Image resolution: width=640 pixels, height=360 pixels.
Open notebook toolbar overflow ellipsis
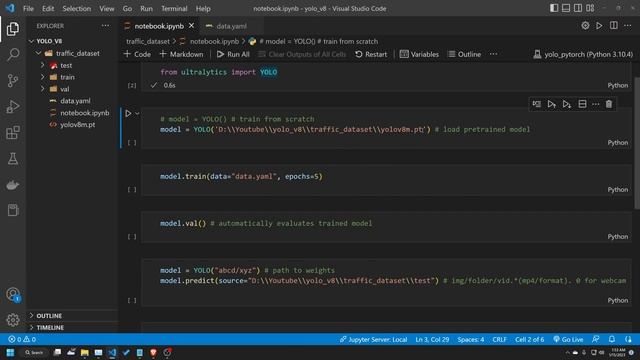point(493,54)
